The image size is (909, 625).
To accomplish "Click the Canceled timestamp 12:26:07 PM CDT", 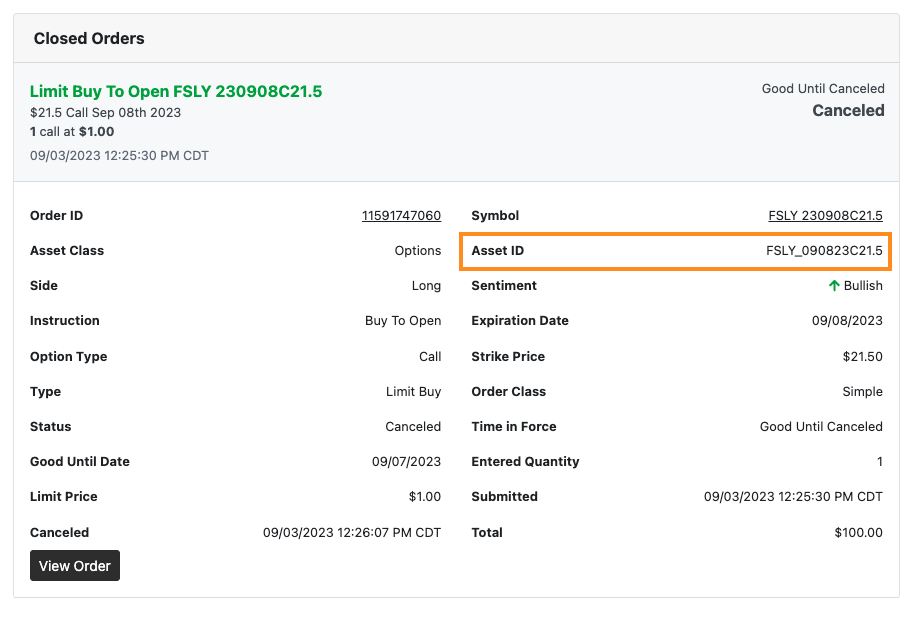I will pyautogui.click(x=352, y=533).
